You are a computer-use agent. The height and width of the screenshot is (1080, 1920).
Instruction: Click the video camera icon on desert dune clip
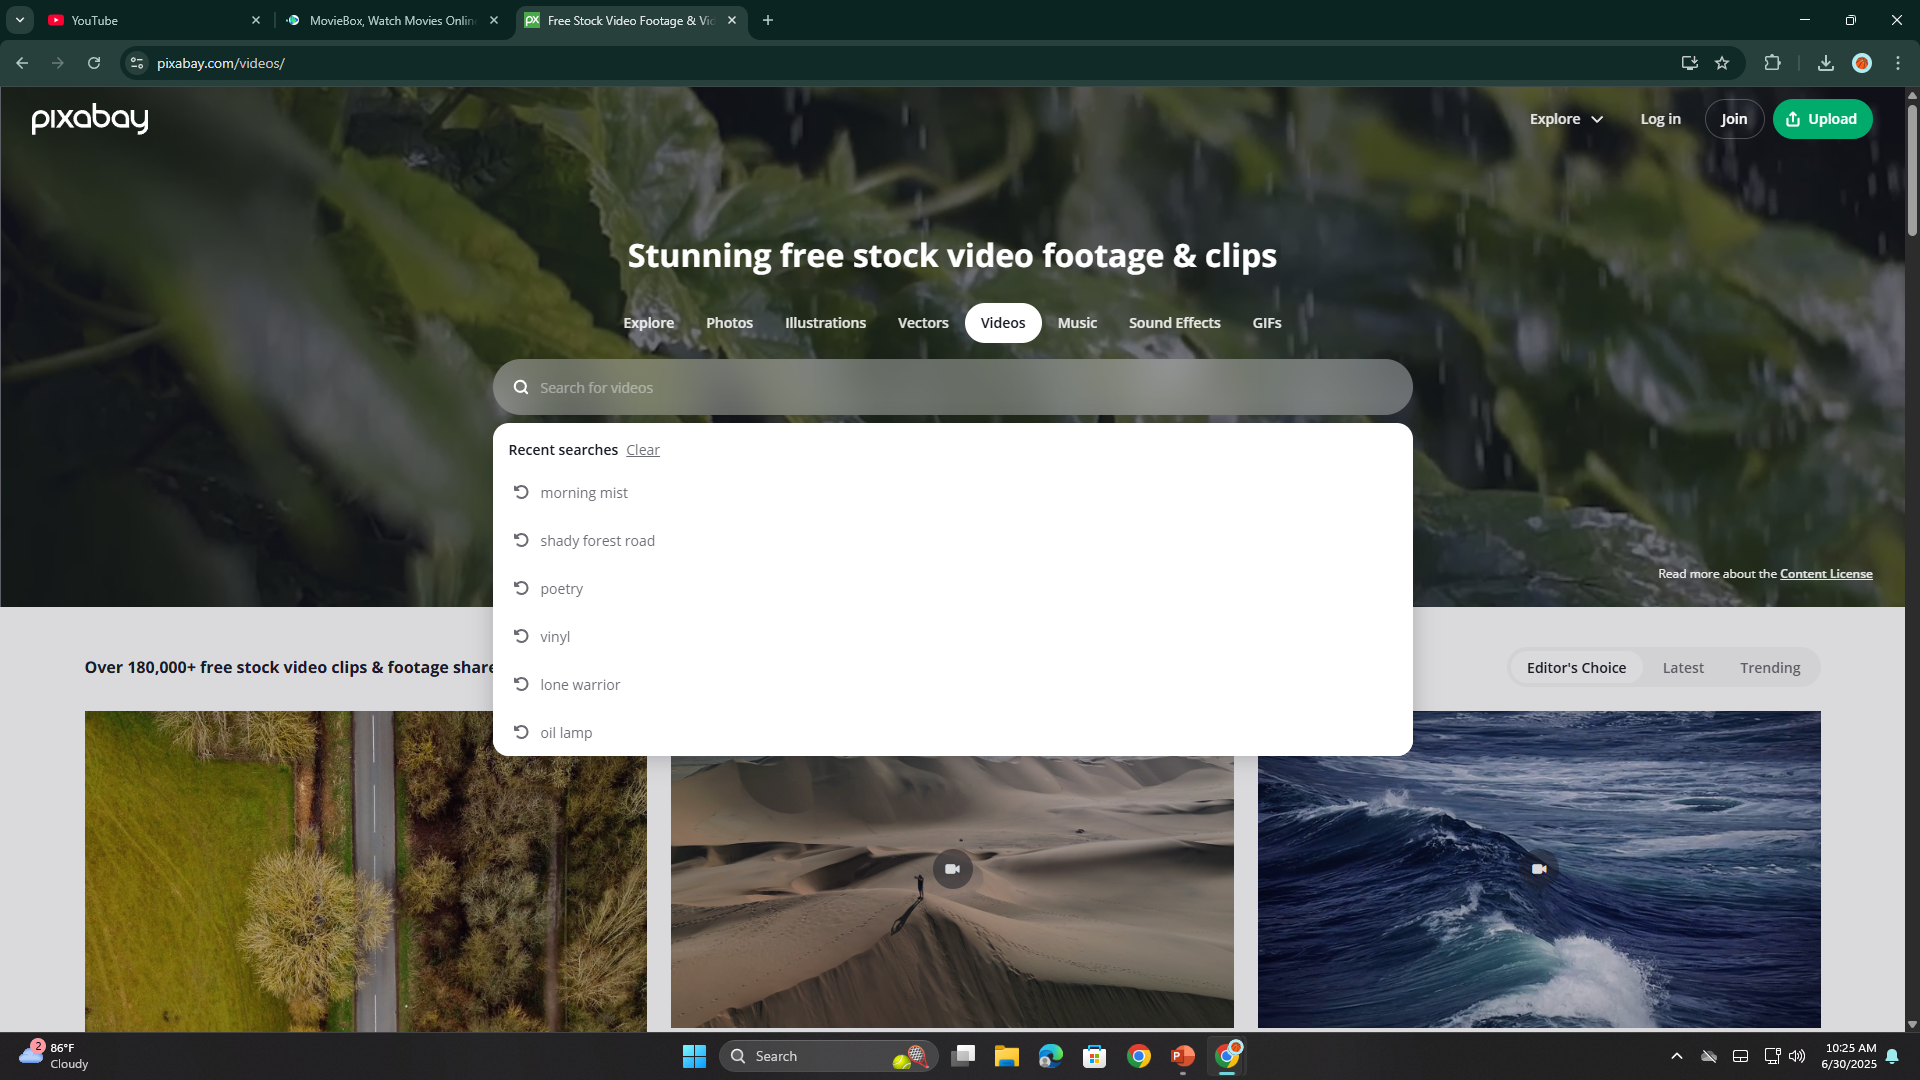pyautogui.click(x=952, y=869)
